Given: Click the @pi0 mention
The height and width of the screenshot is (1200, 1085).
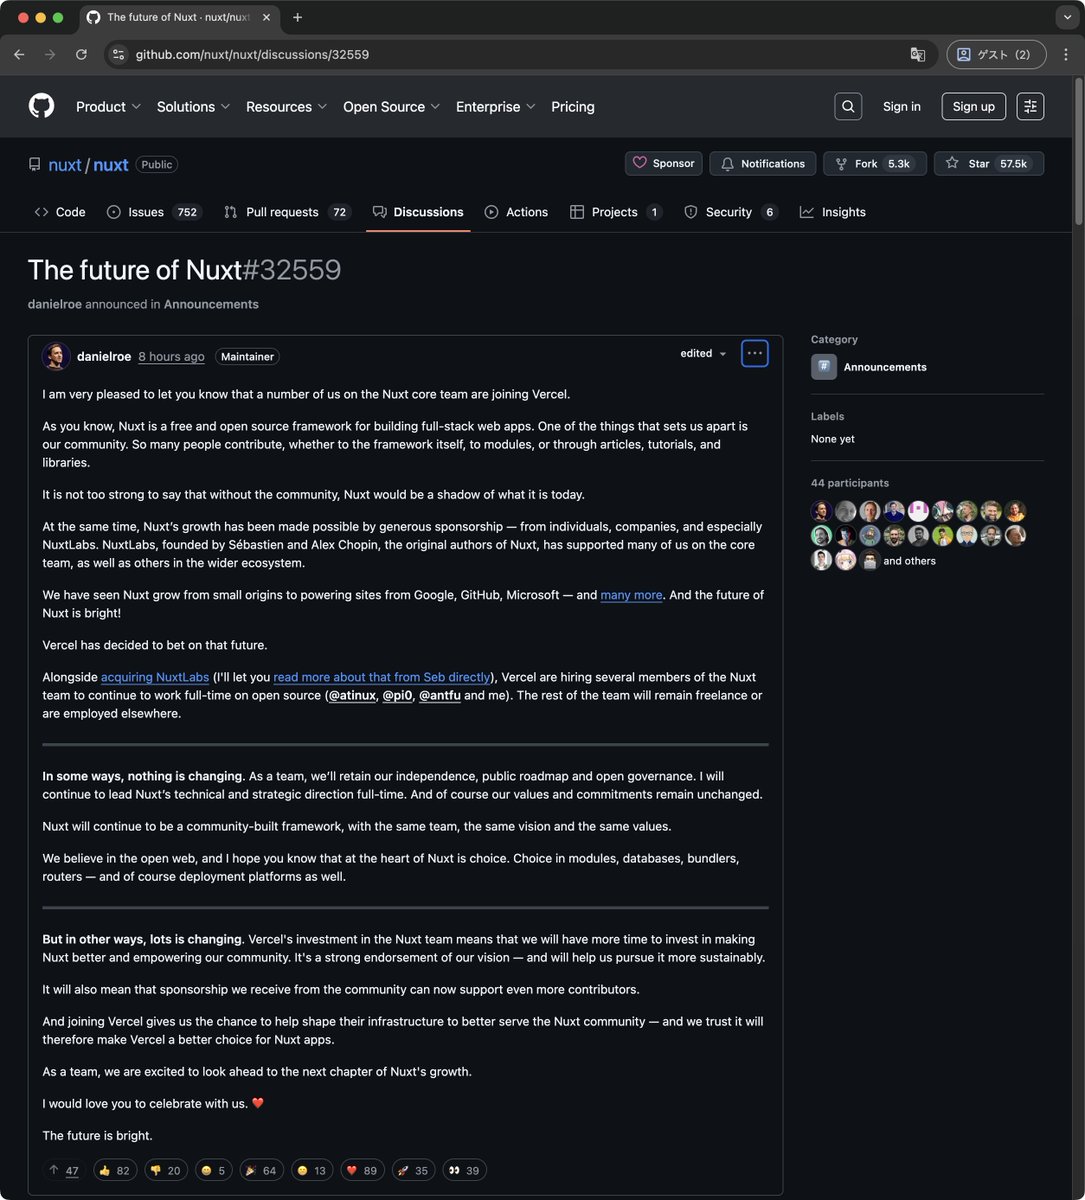Looking at the screenshot, I should [397, 695].
